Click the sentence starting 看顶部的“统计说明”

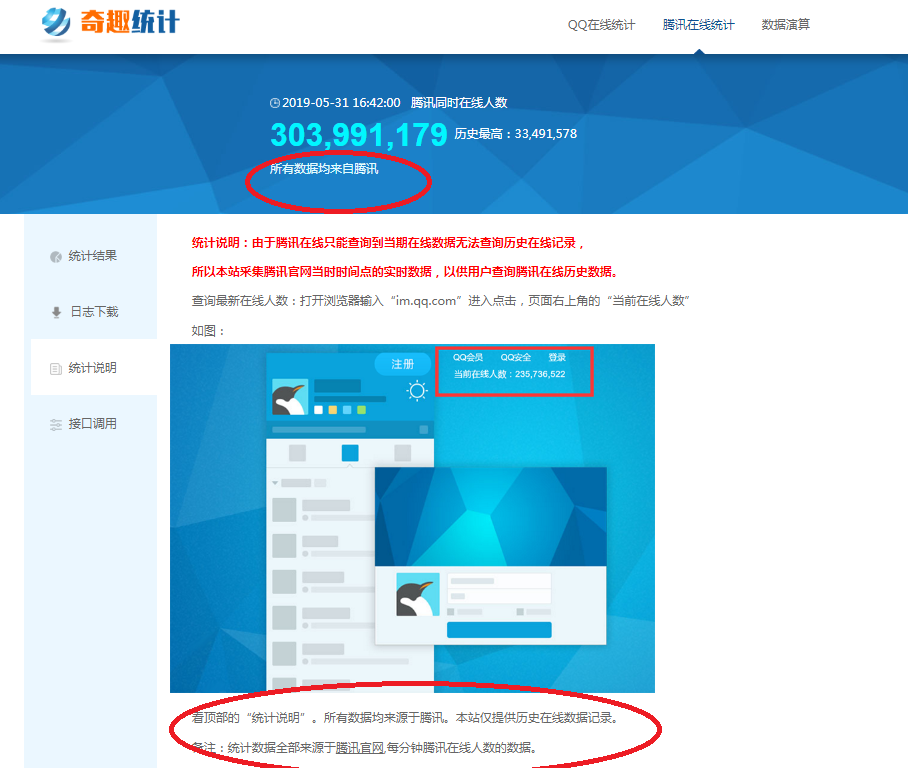tap(405, 718)
